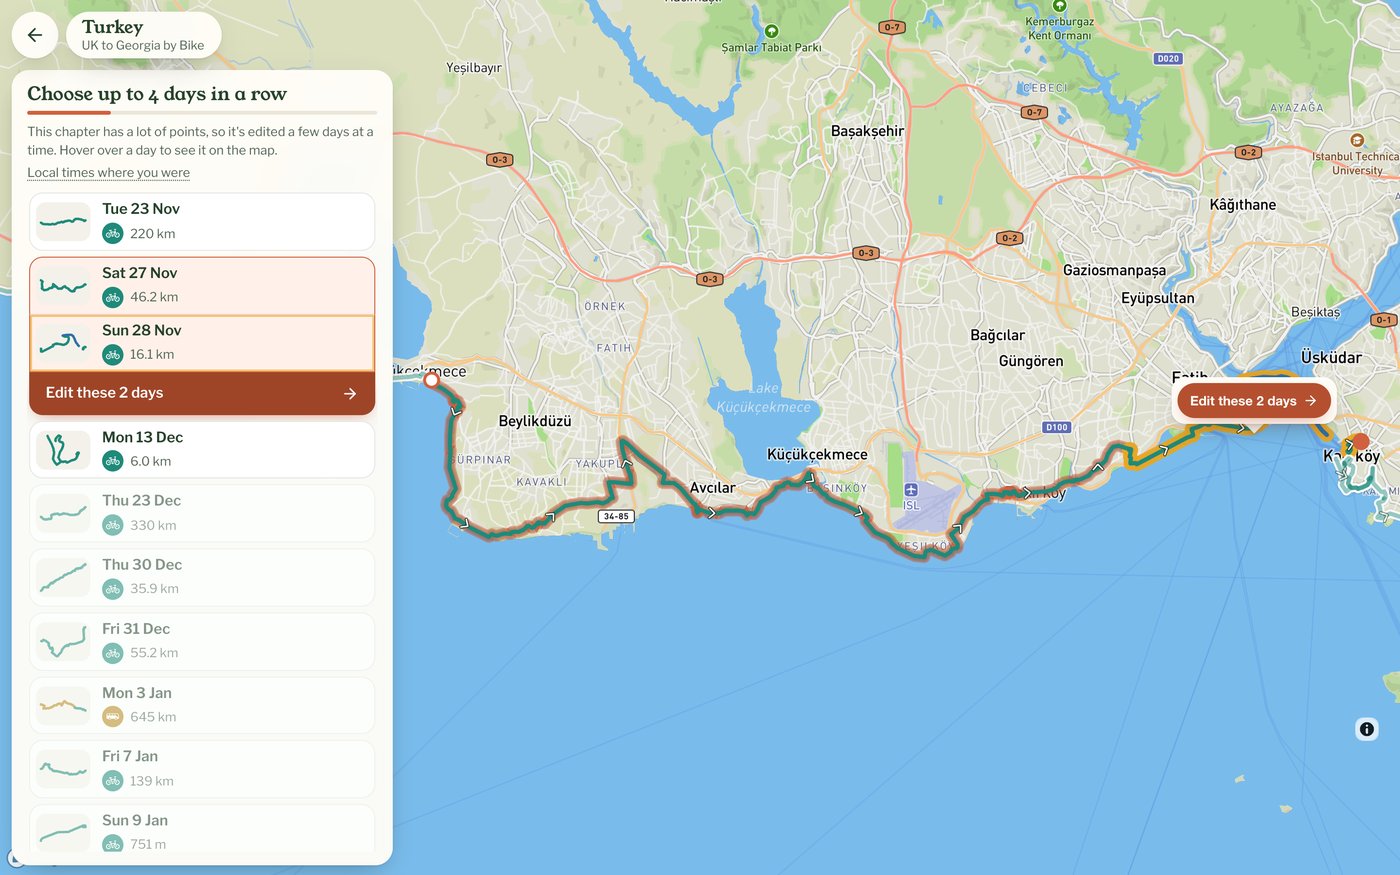Viewport: 1400px width, 875px height.
Task: Click the Başakşehir label on map
Action: click(867, 131)
